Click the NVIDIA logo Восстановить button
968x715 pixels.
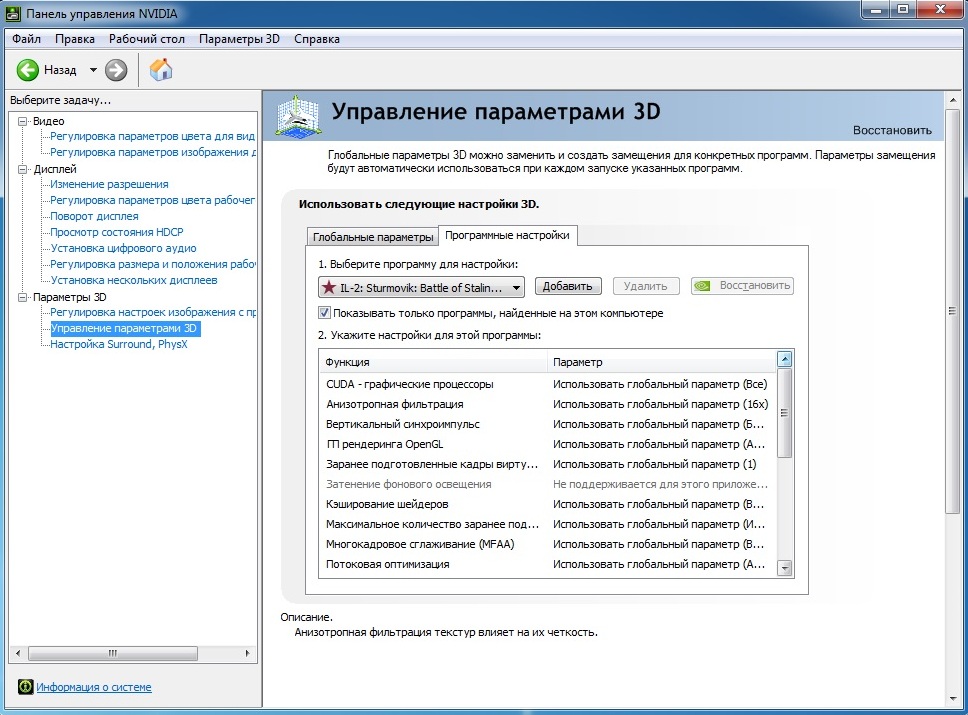click(x=741, y=286)
